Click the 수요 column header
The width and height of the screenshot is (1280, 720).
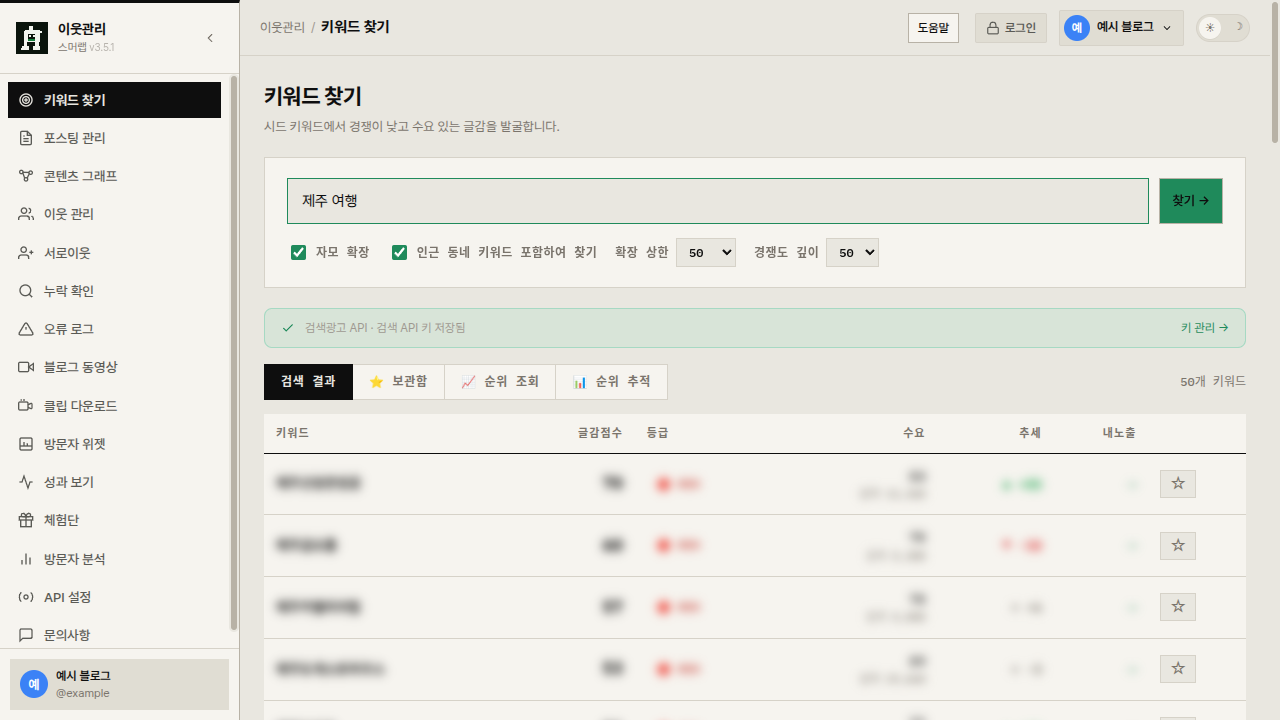(914, 433)
